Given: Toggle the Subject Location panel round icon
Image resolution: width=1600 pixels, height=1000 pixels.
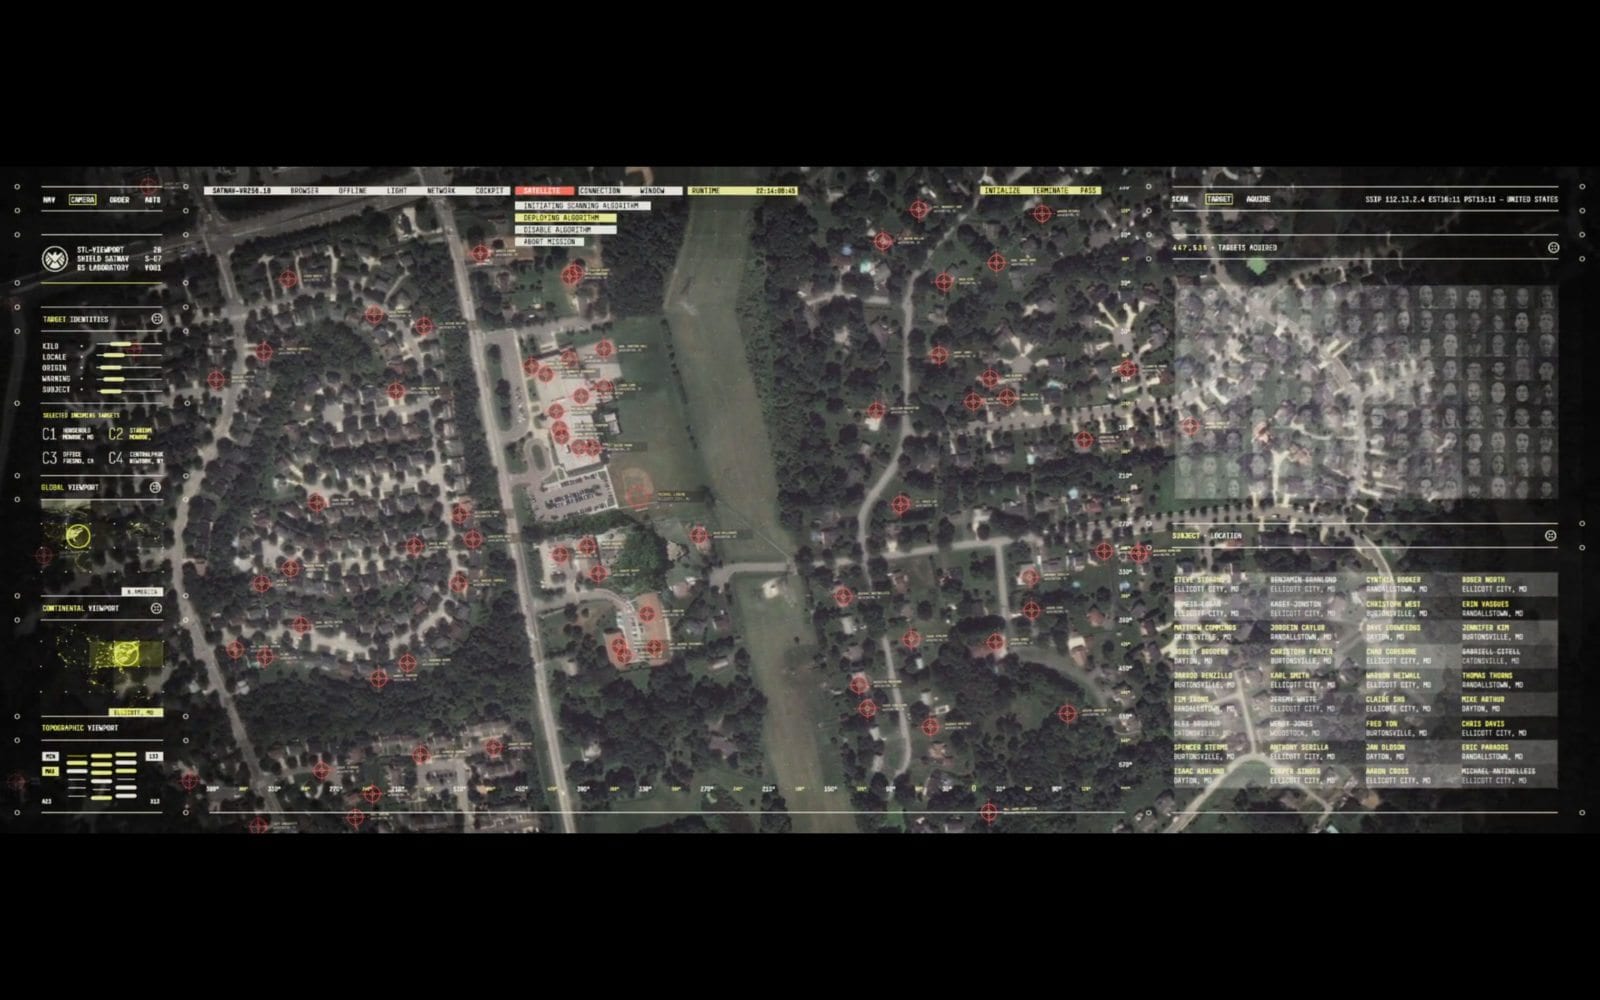Looking at the screenshot, I should [1550, 536].
